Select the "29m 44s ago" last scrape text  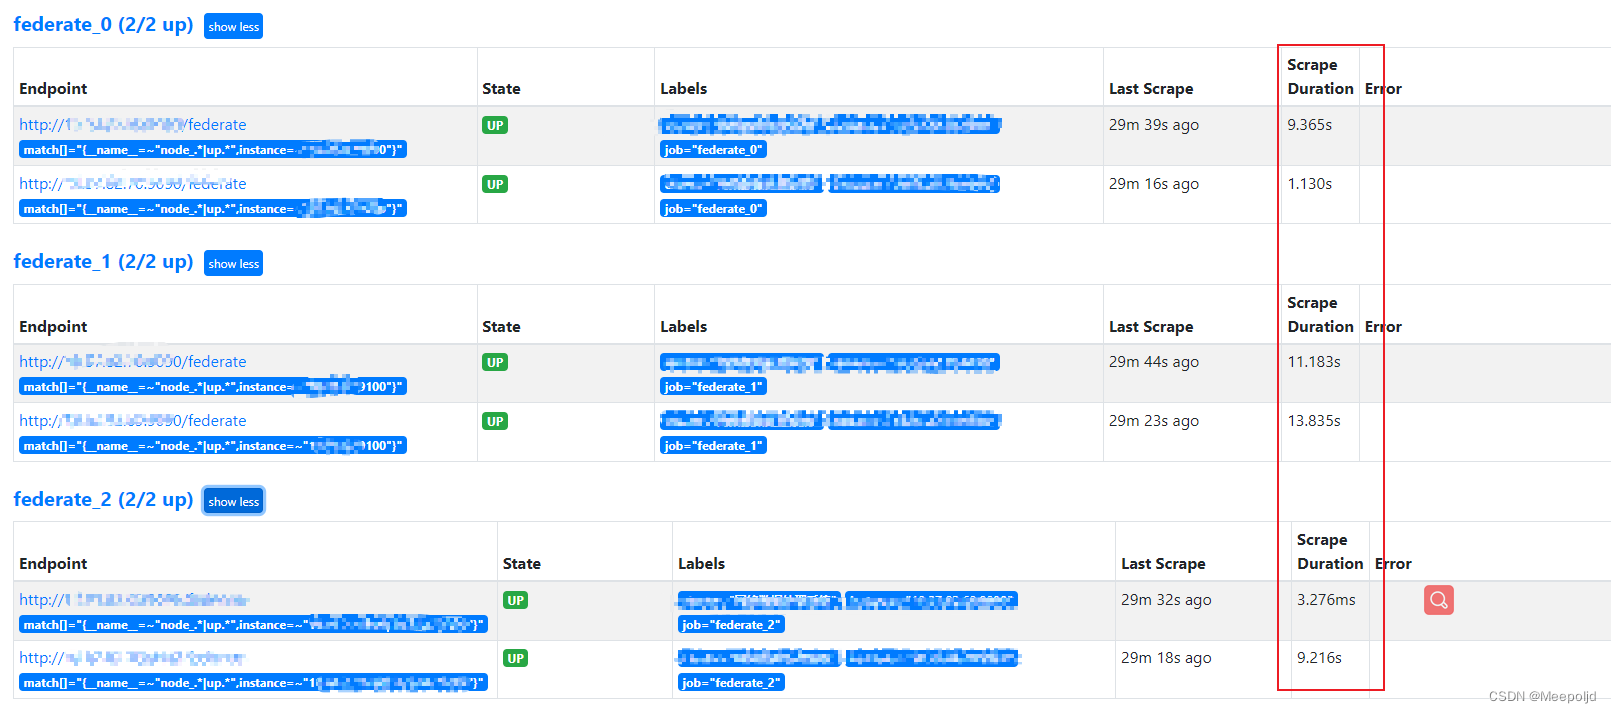1154,362
